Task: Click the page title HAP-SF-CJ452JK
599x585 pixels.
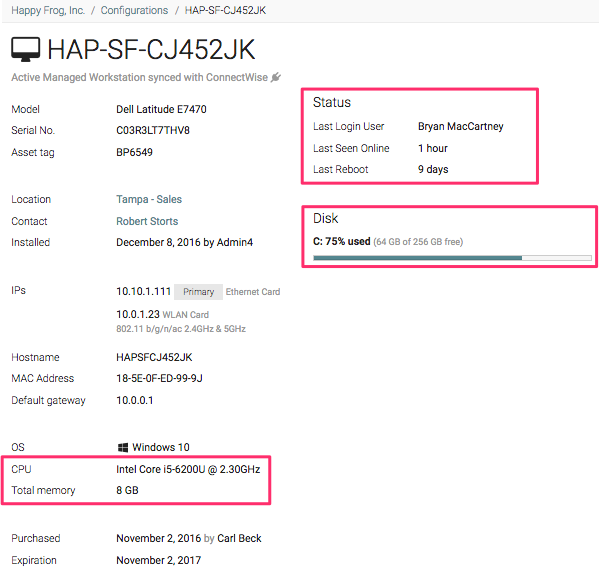Action: [x=151, y=50]
